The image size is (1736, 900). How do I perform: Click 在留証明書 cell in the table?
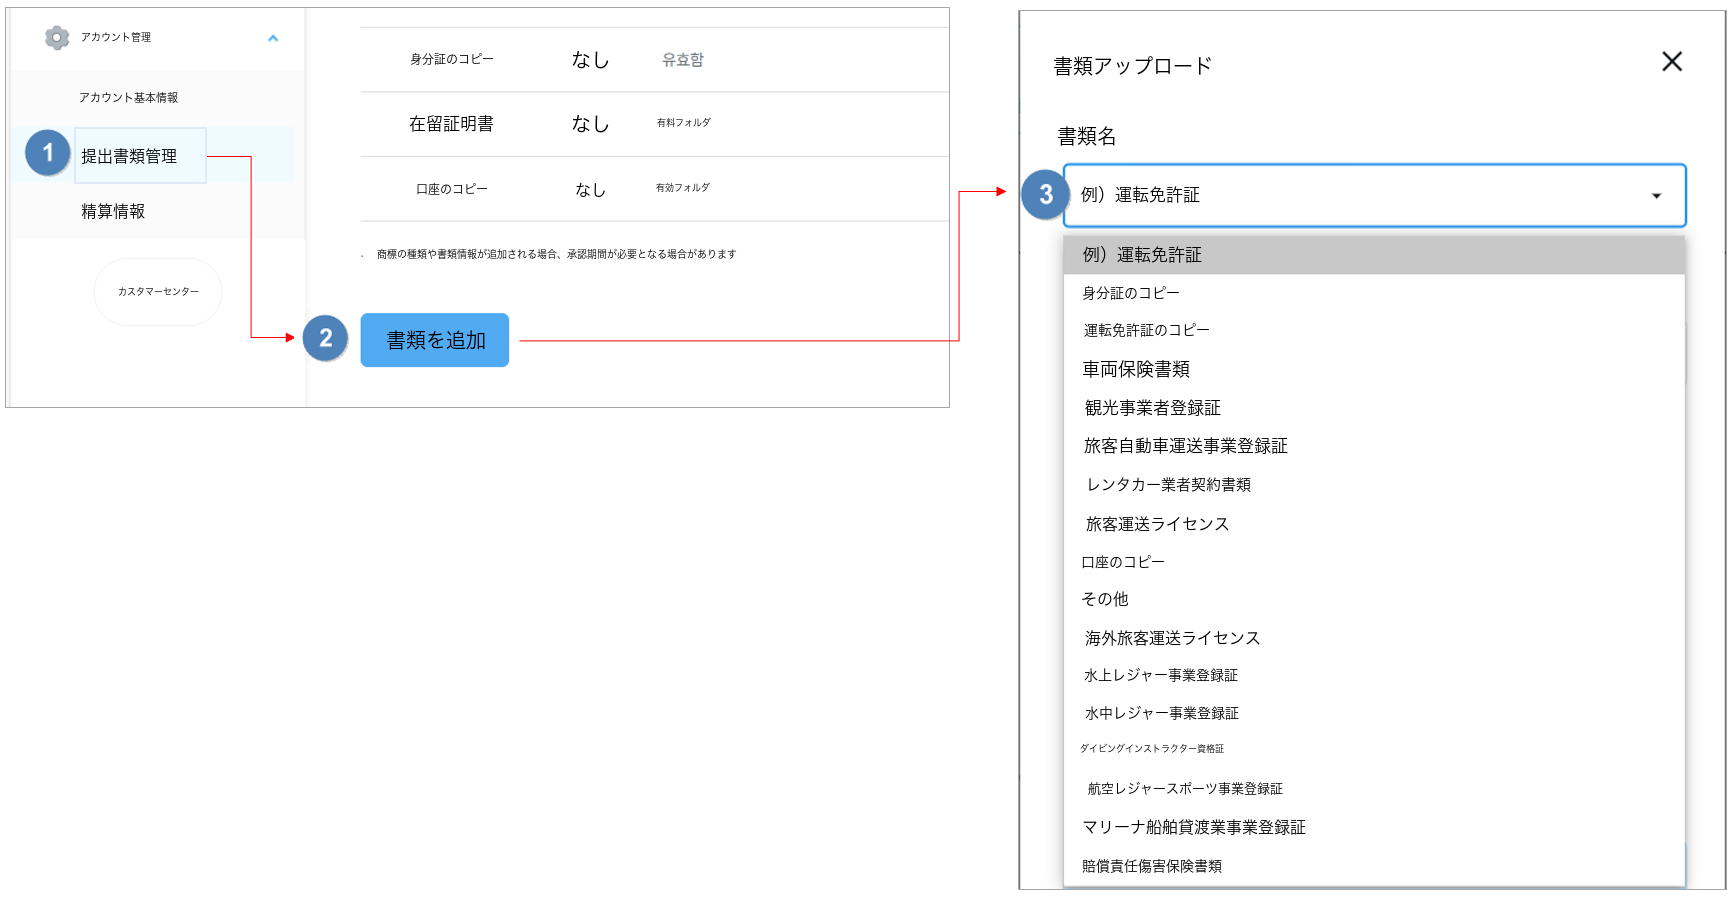(451, 124)
